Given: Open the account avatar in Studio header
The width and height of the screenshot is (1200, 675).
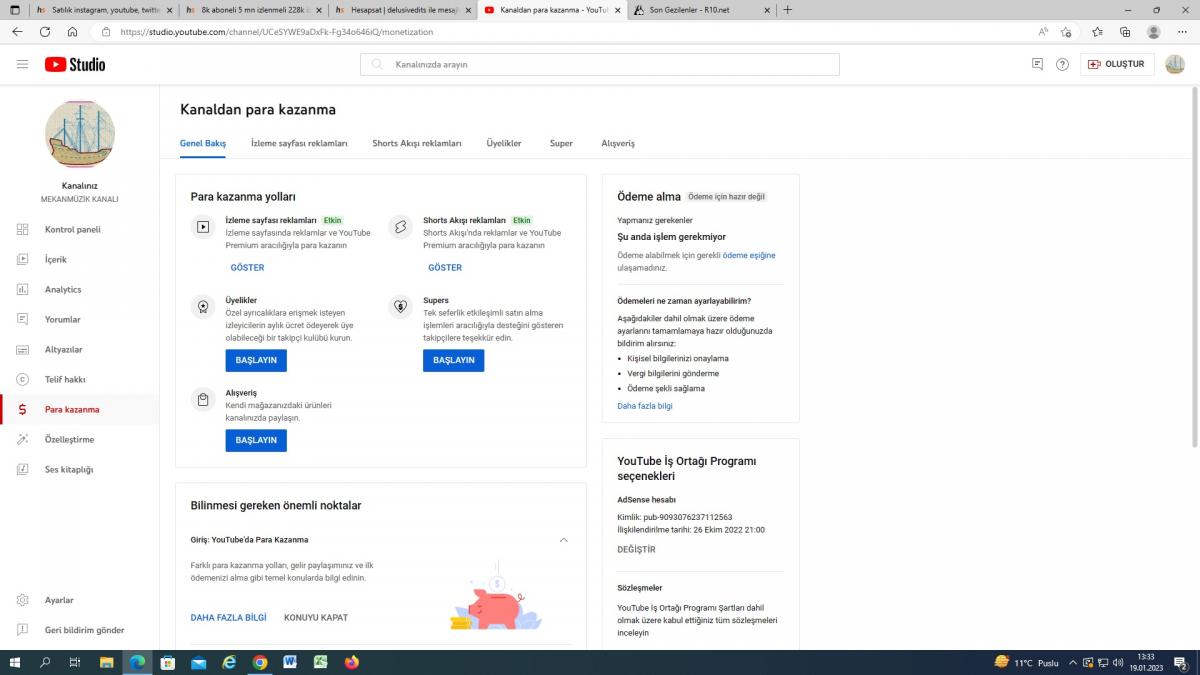Looking at the screenshot, I should coord(1175,64).
